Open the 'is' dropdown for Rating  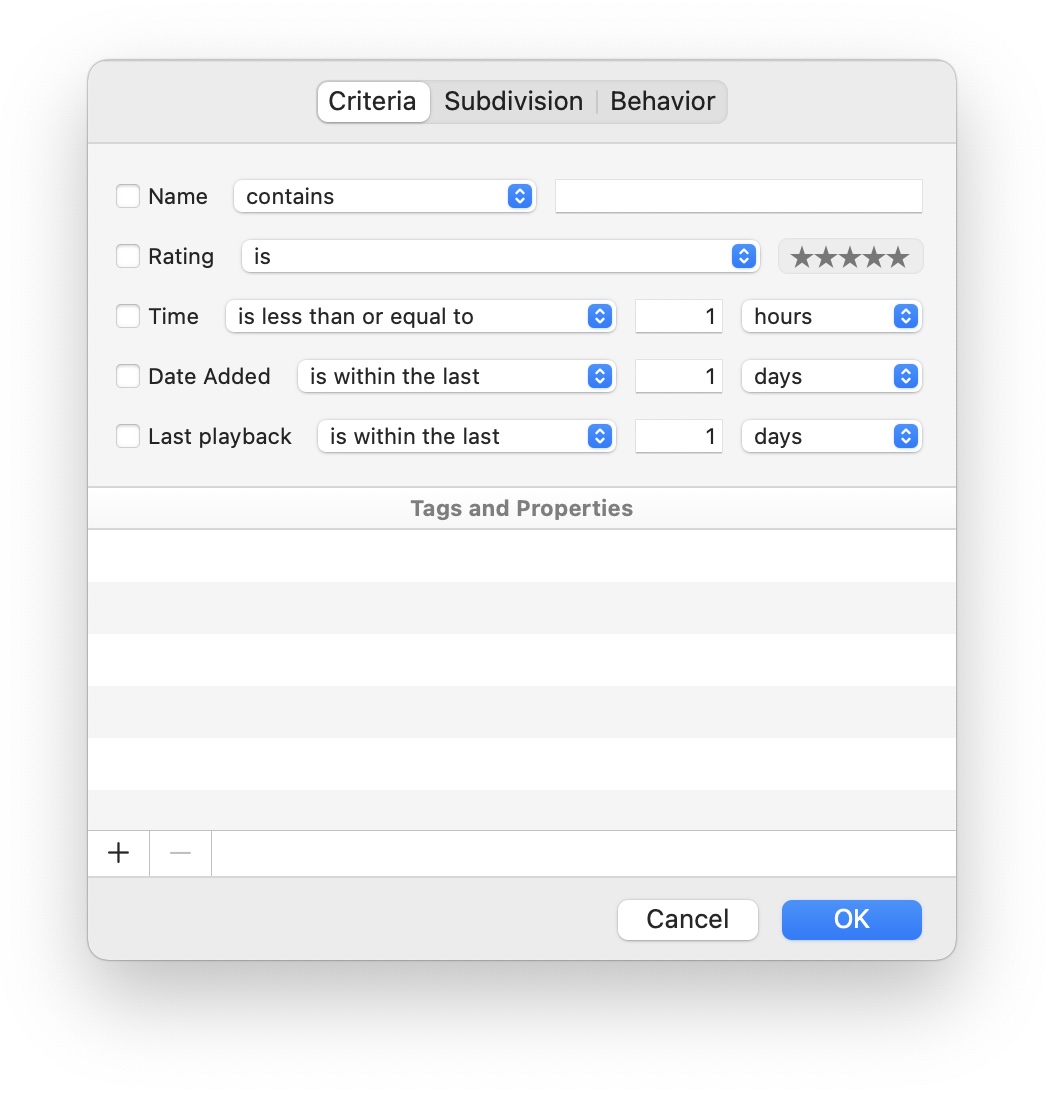click(742, 256)
